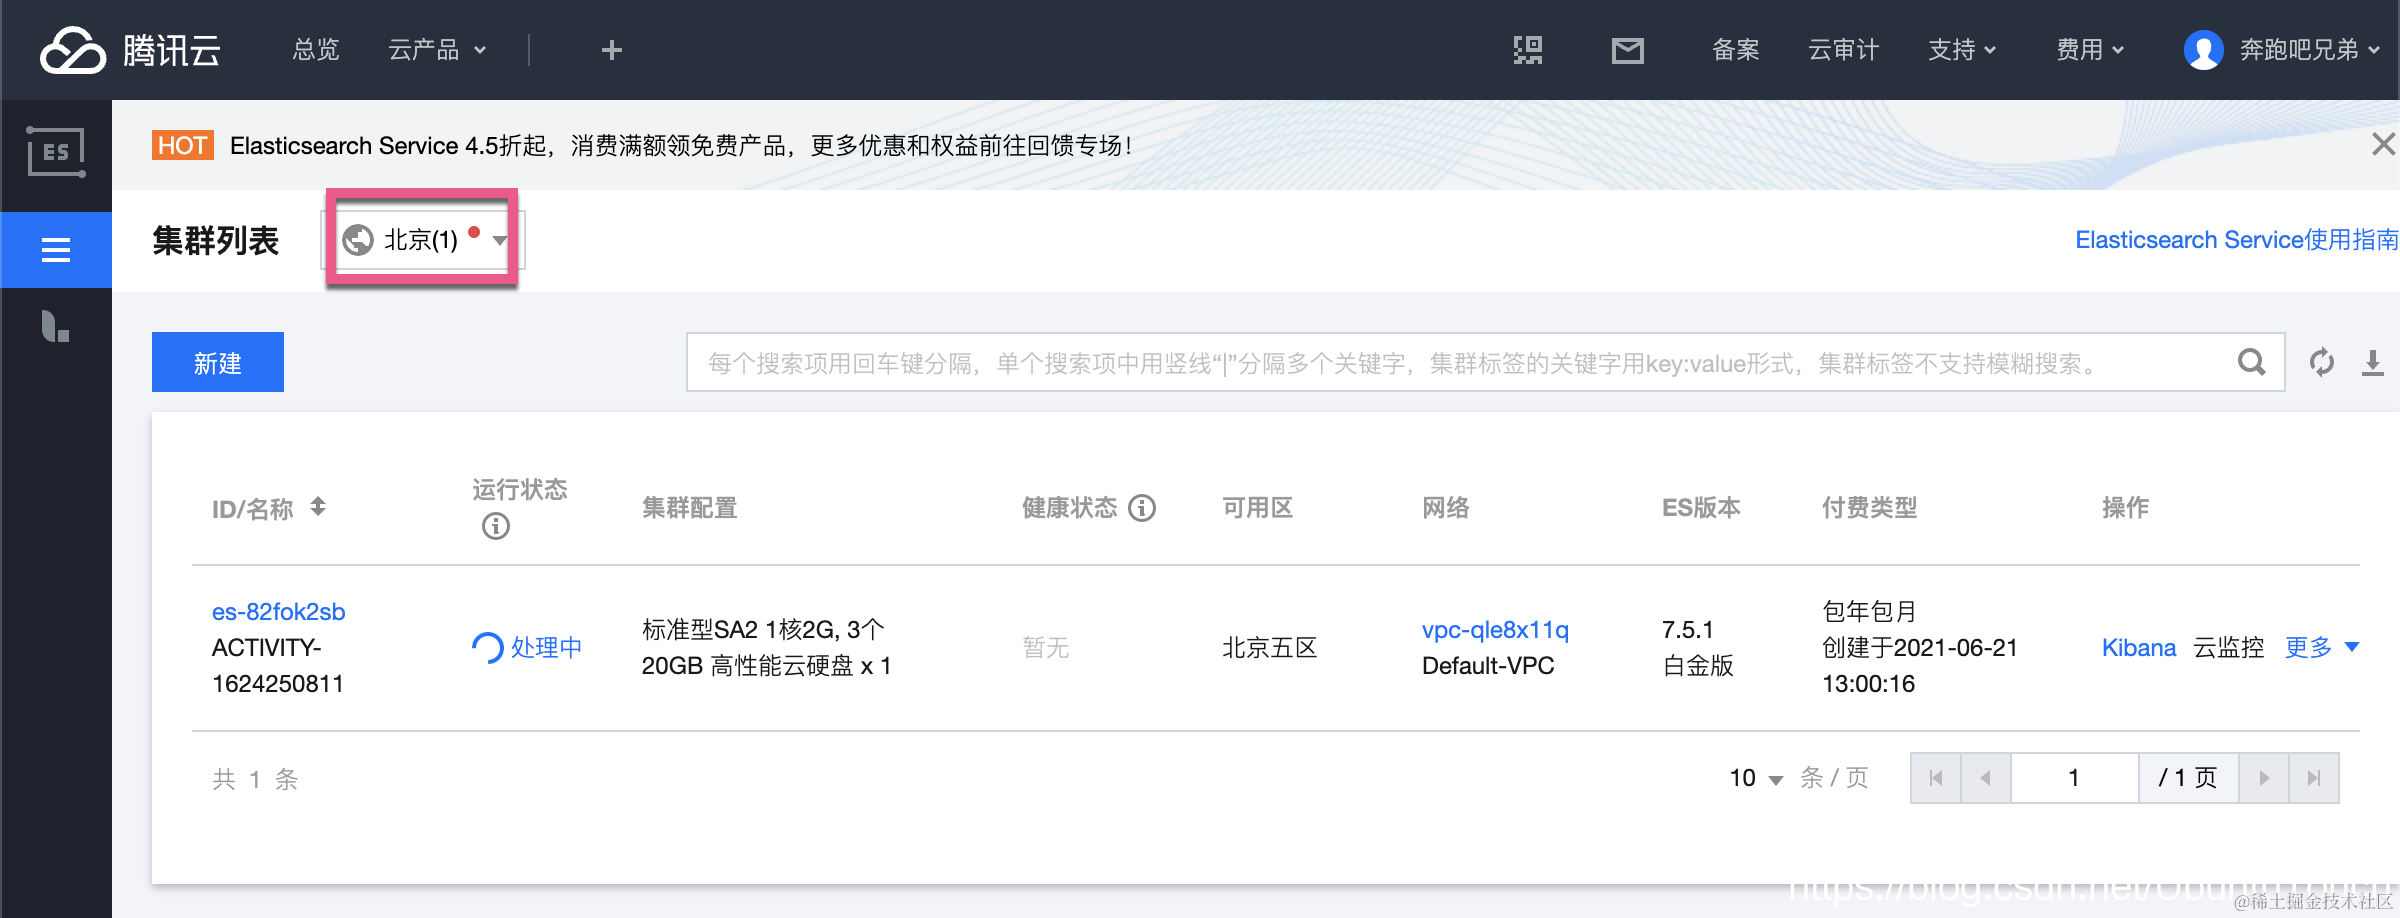Select the cluster list hamburger menu icon

click(x=56, y=250)
